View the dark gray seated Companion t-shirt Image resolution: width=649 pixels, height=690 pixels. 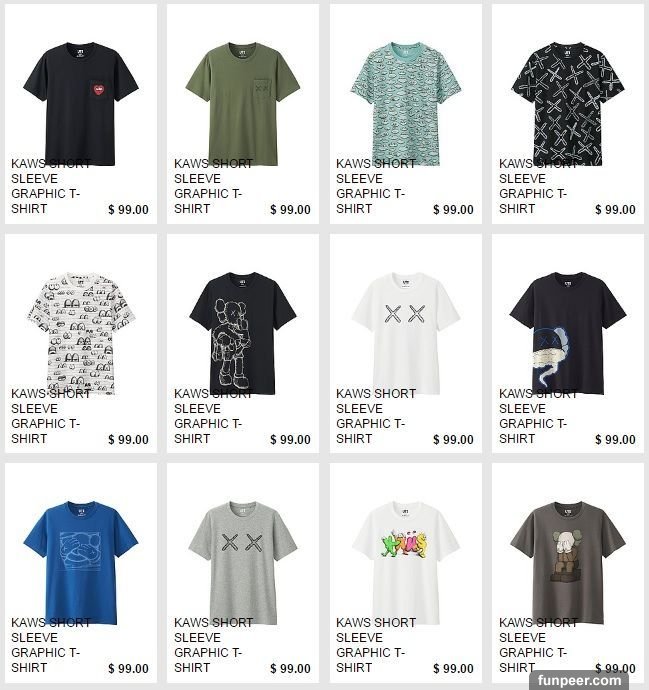[568, 563]
